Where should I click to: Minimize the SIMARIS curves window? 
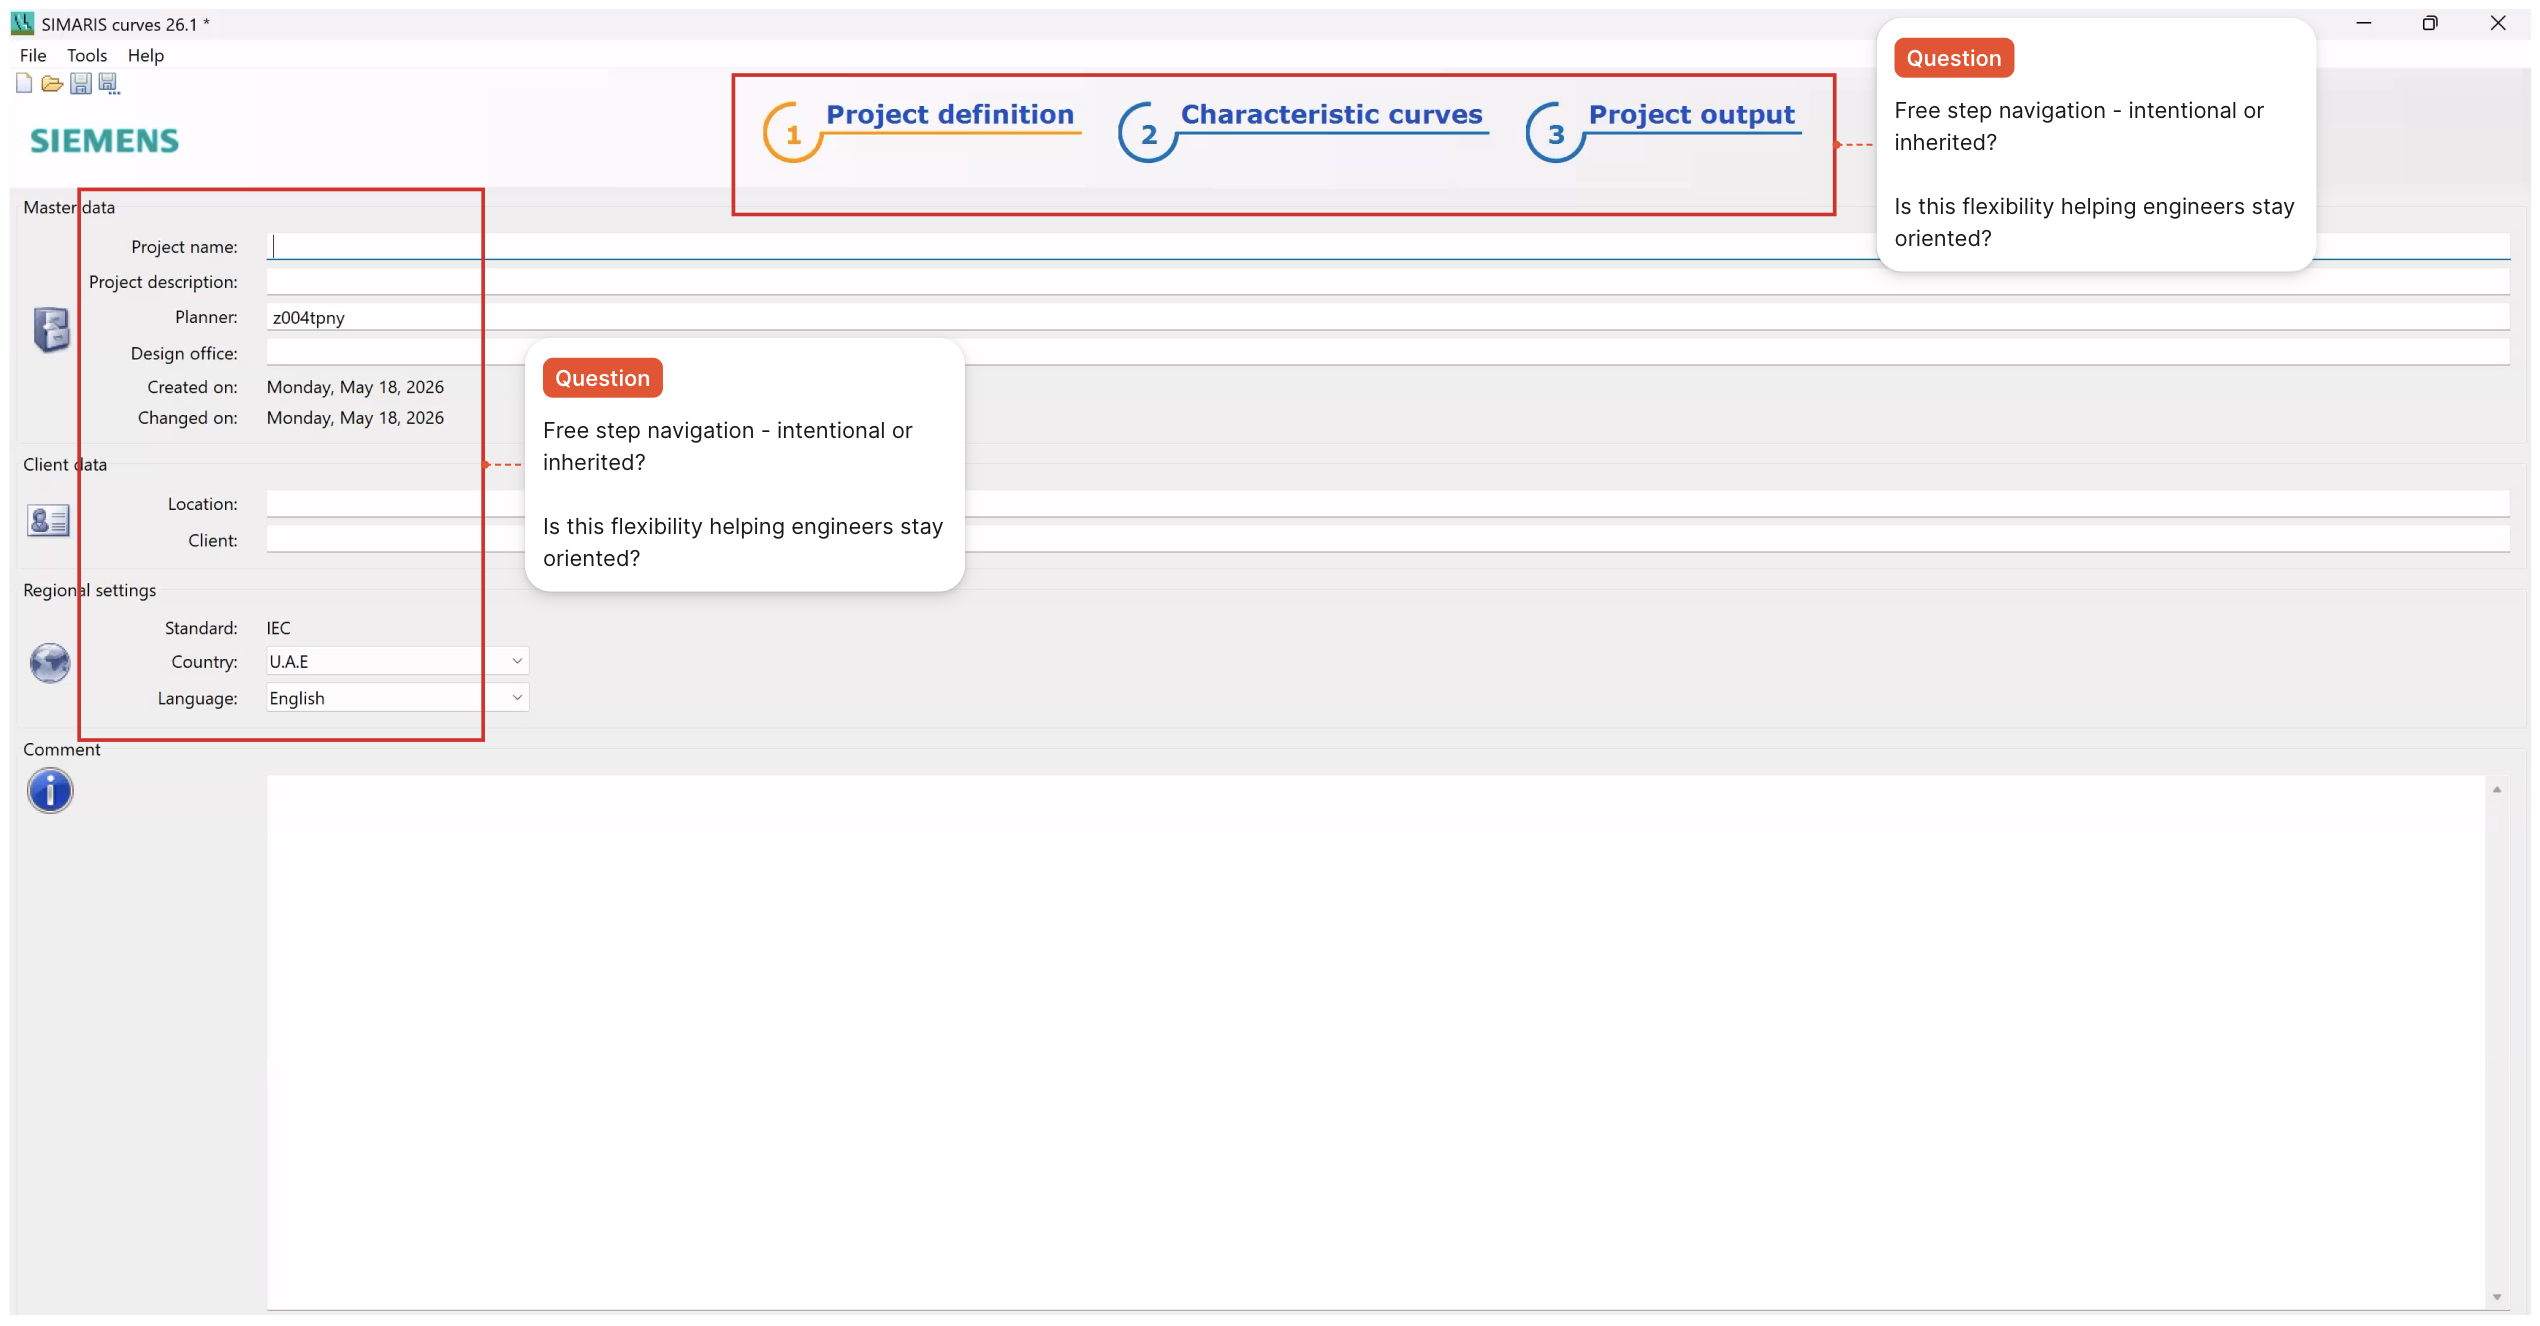point(2364,23)
